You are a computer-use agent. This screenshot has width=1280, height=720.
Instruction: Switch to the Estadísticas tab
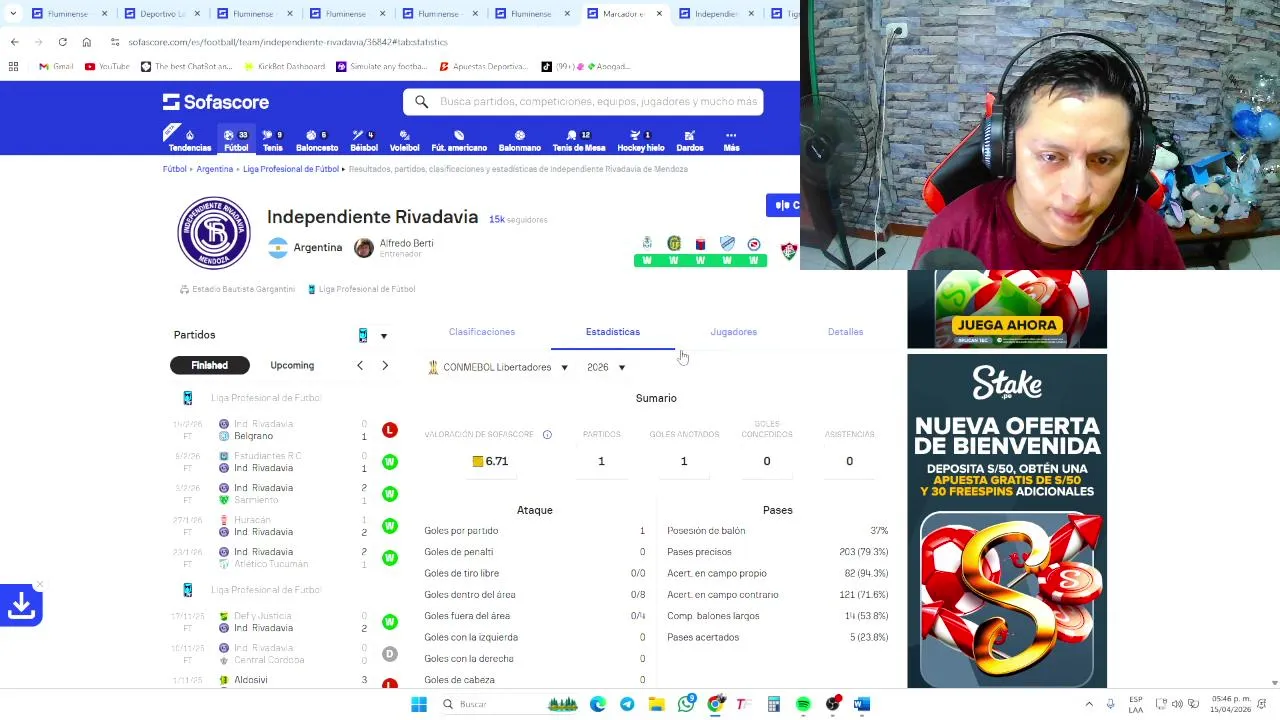(x=613, y=332)
